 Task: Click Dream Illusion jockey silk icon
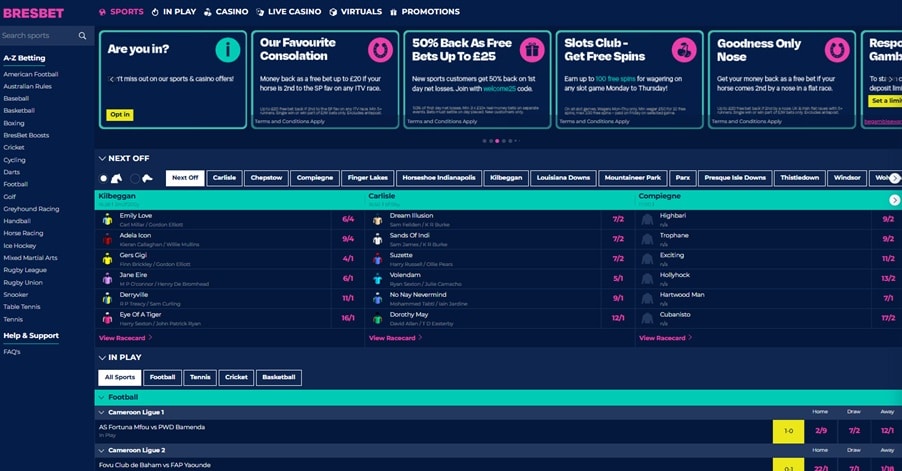coord(377,220)
